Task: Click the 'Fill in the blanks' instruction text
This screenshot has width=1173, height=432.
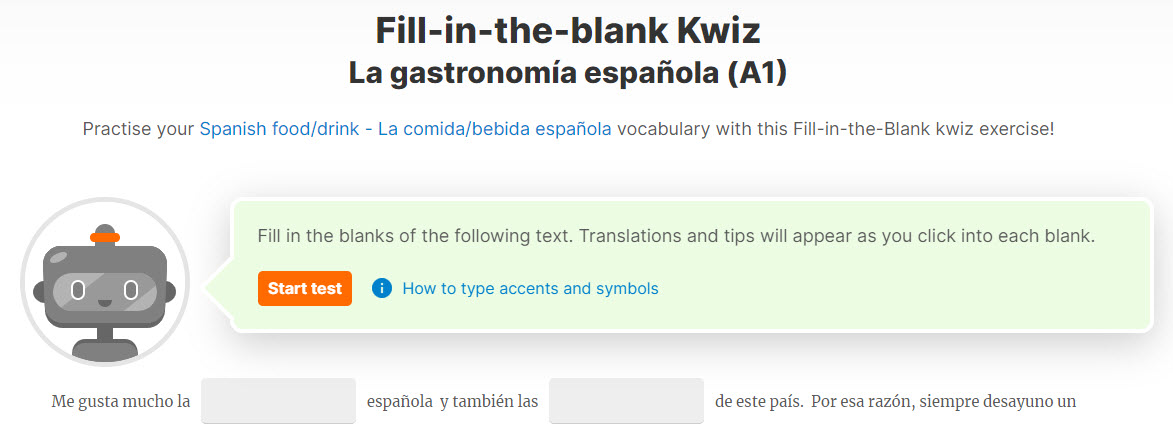Action: point(676,237)
